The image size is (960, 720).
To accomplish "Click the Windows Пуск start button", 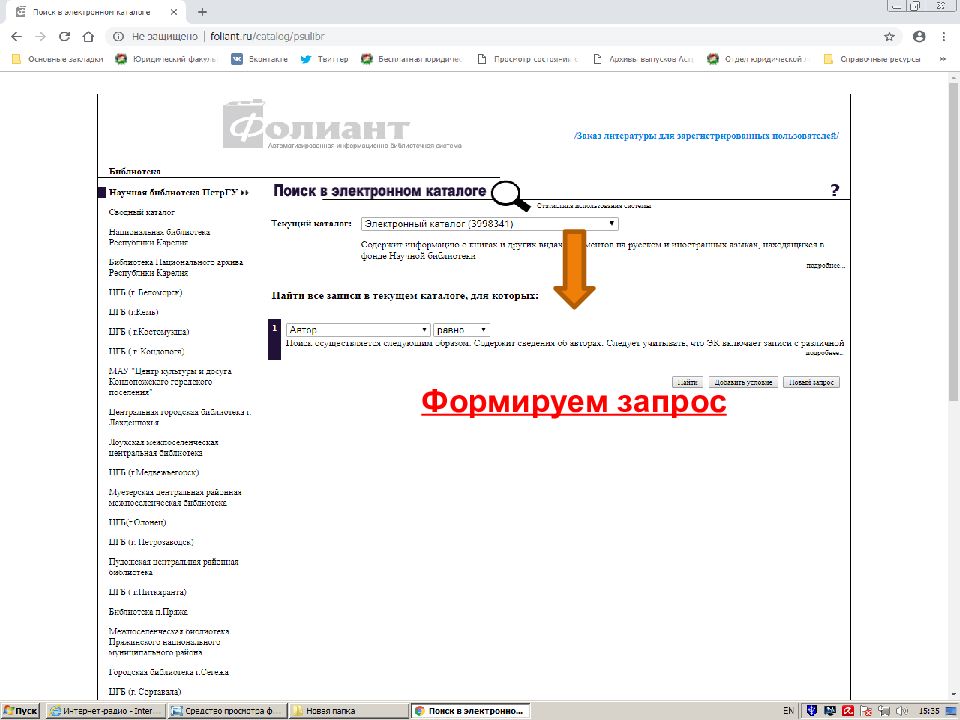I will click(21, 710).
